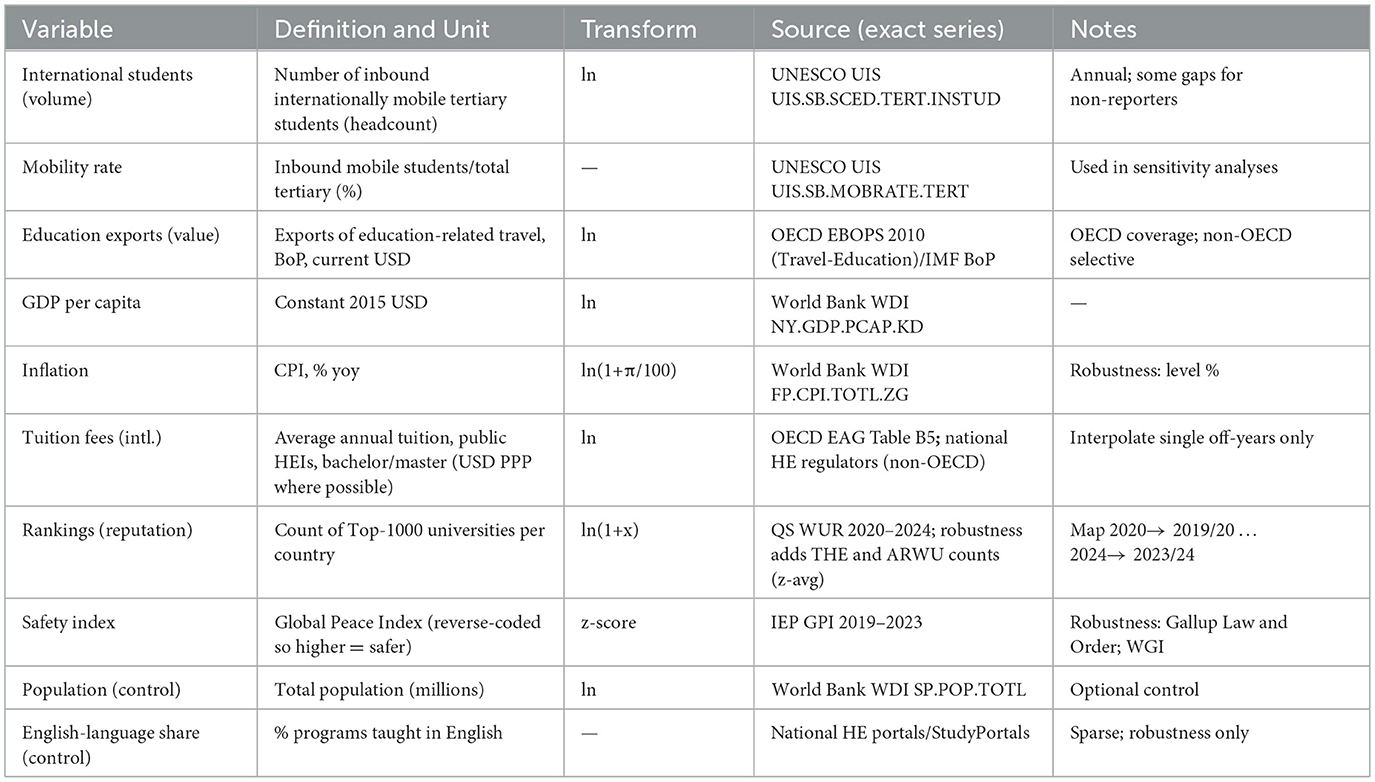The width and height of the screenshot is (1375, 782).
Task: Select the International students (volume) cell
Action: [x=108, y=85]
